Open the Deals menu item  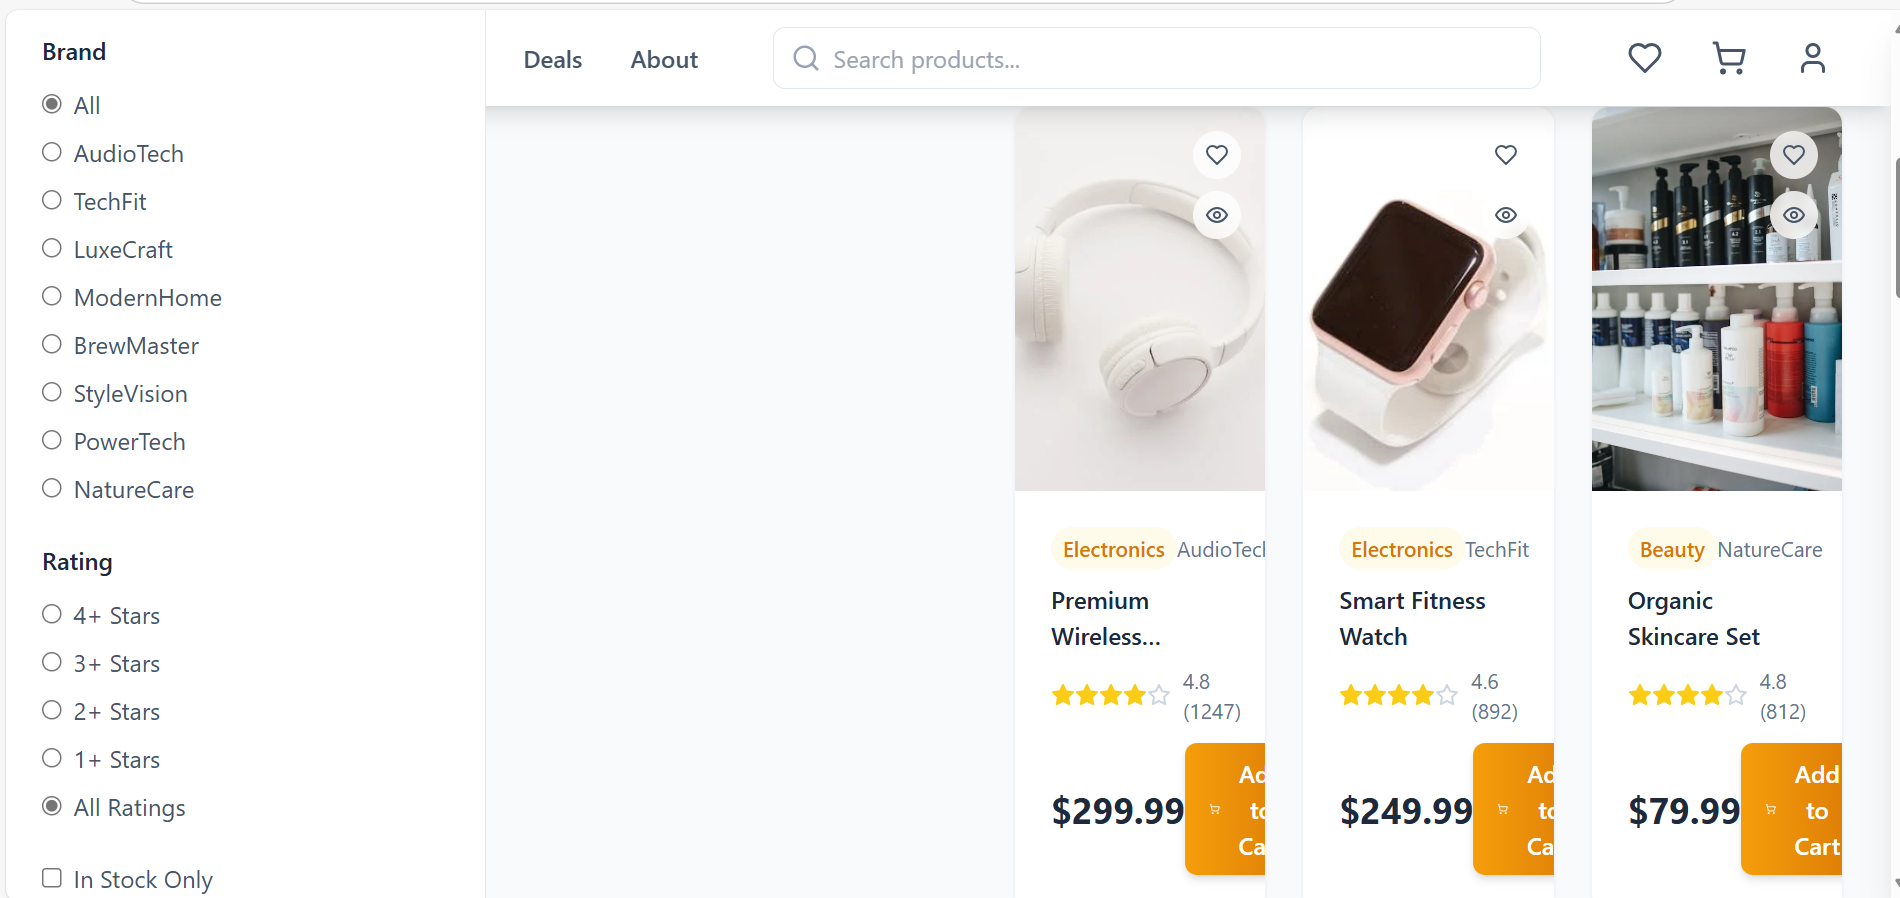[x=551, y=59]
